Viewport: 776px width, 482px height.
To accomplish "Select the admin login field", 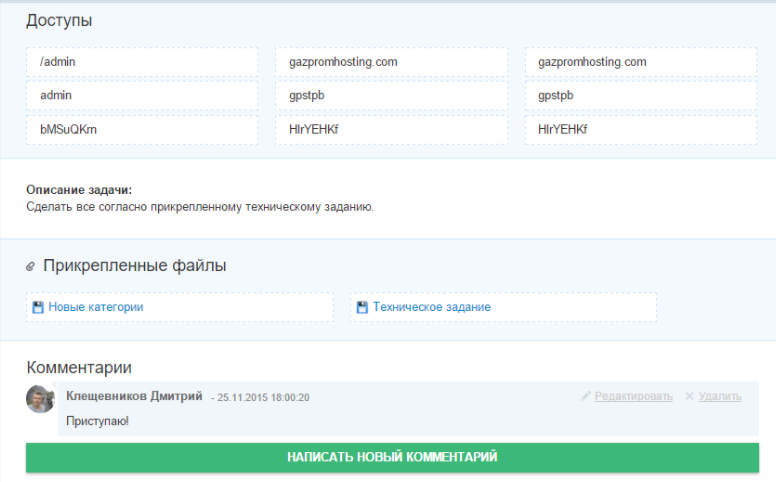I will click(x=142, y=96).
